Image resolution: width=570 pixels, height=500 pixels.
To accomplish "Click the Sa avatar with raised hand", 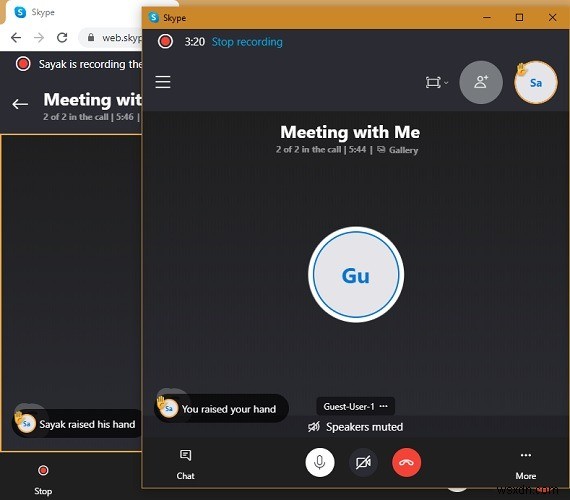I will click(535, 83).
